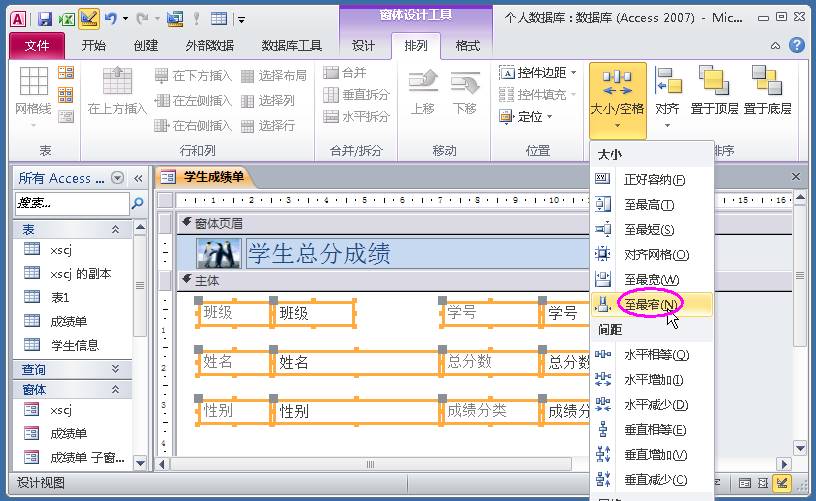The image size is (816, 501).
Task: Switch to the 创建 ribbon tab
Action: [146, 46]
